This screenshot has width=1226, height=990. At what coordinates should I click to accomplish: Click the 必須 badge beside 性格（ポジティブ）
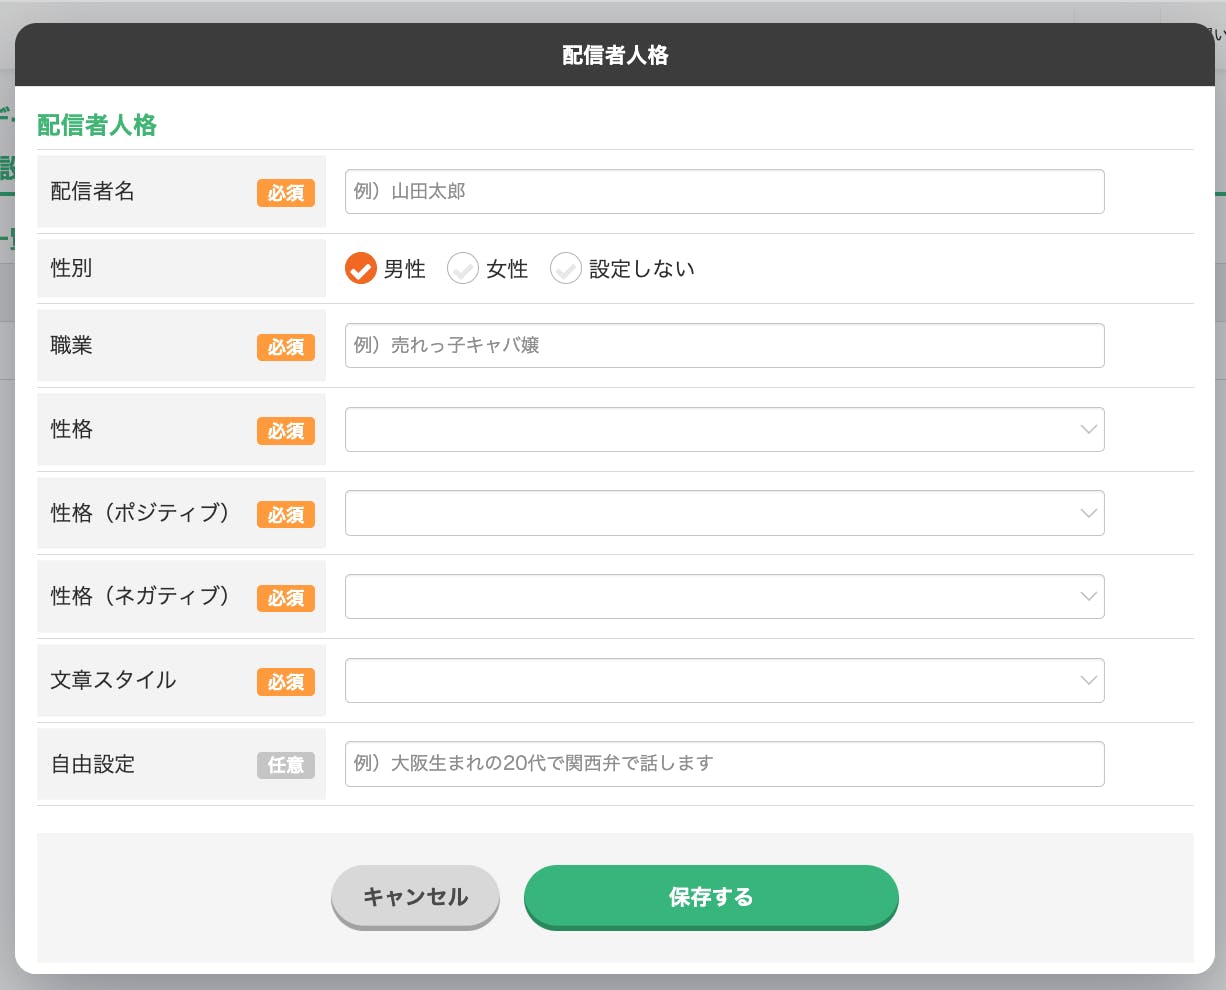point(286,515)
